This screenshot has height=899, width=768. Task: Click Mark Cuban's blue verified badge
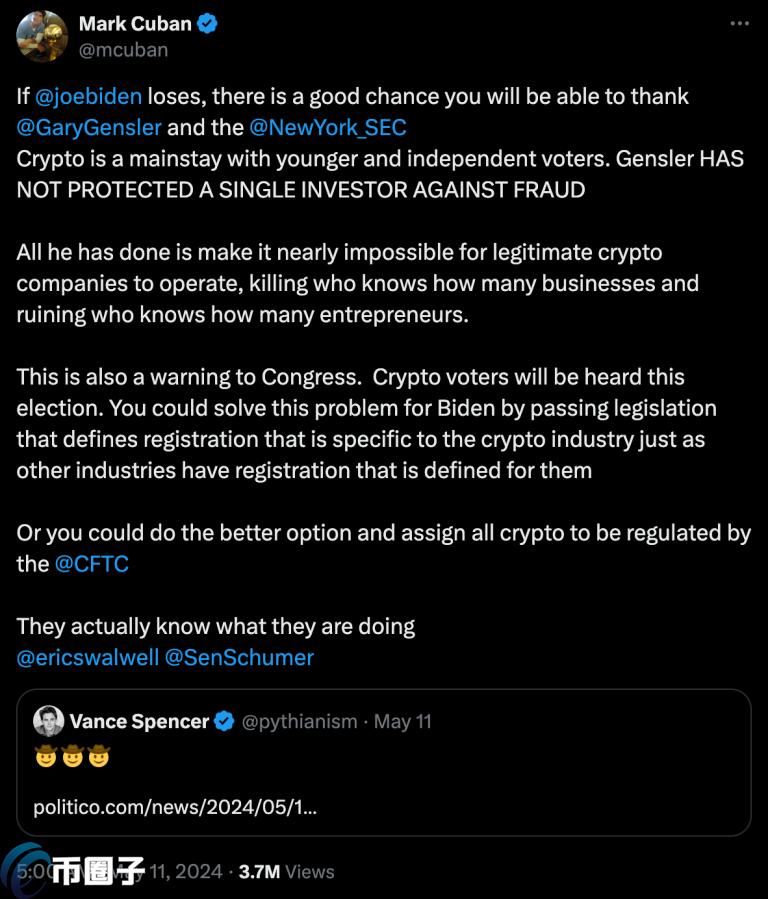207,24
